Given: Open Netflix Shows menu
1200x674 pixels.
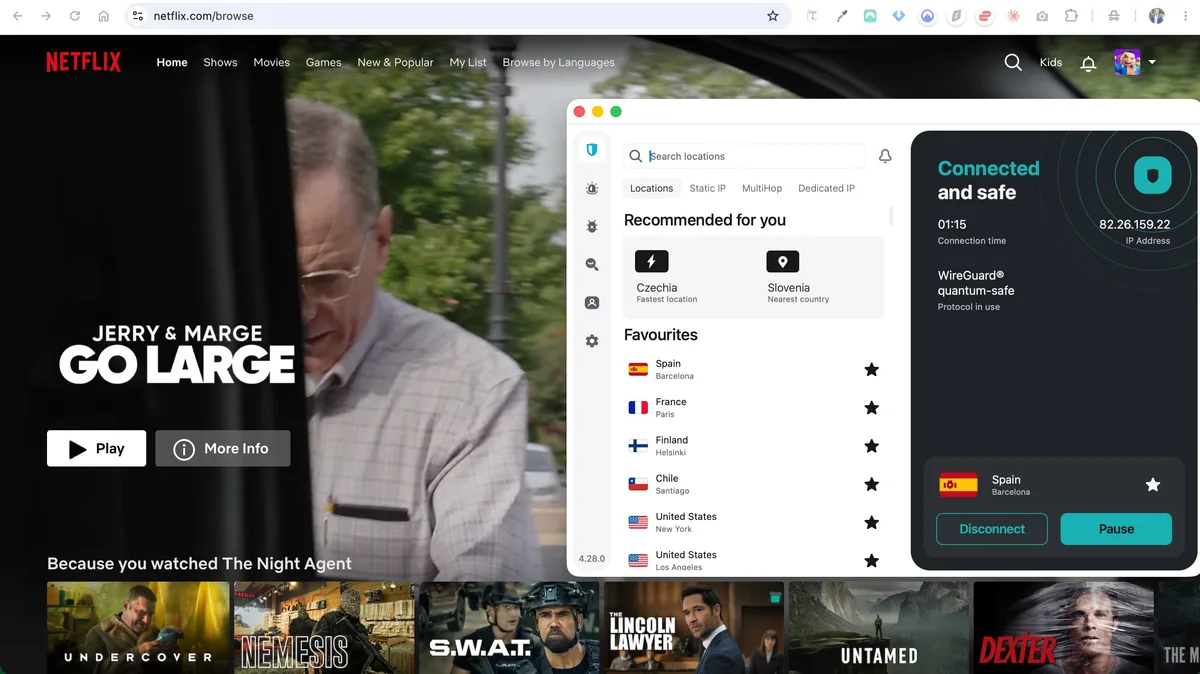Looking at the screenshot, I should [220, 62].
